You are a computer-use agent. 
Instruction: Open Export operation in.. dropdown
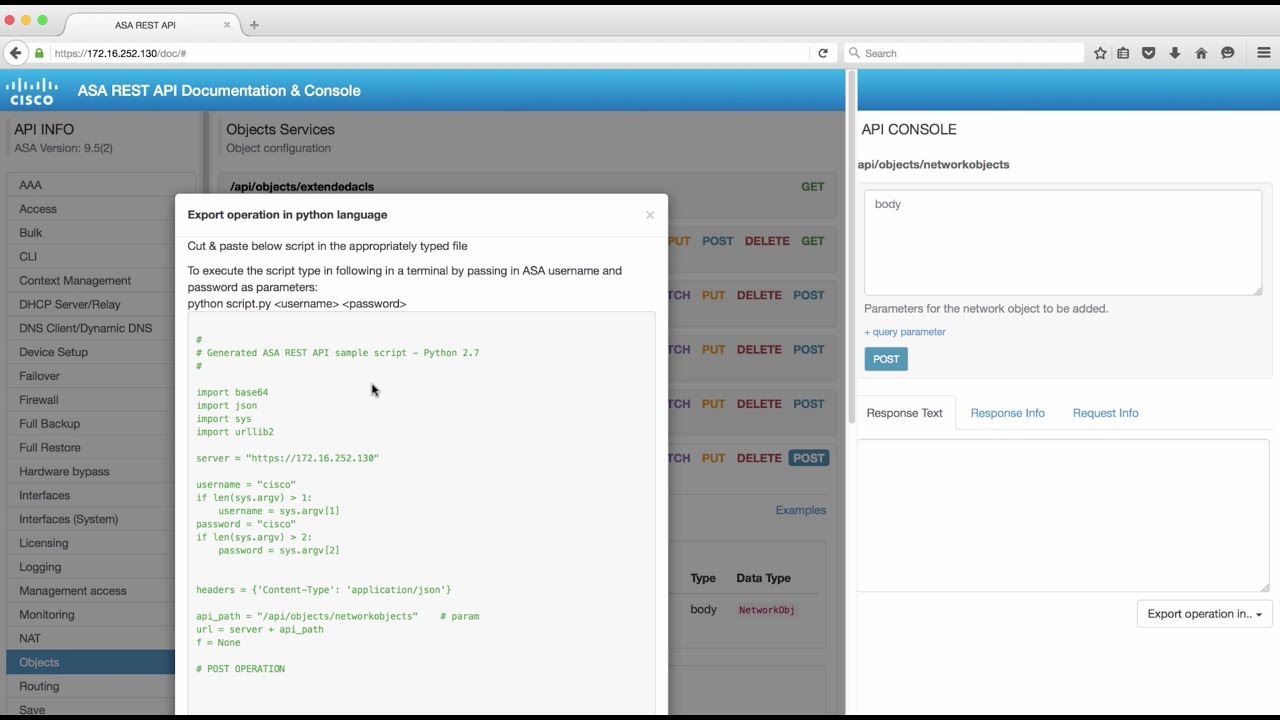click(x=1204, y=614)
